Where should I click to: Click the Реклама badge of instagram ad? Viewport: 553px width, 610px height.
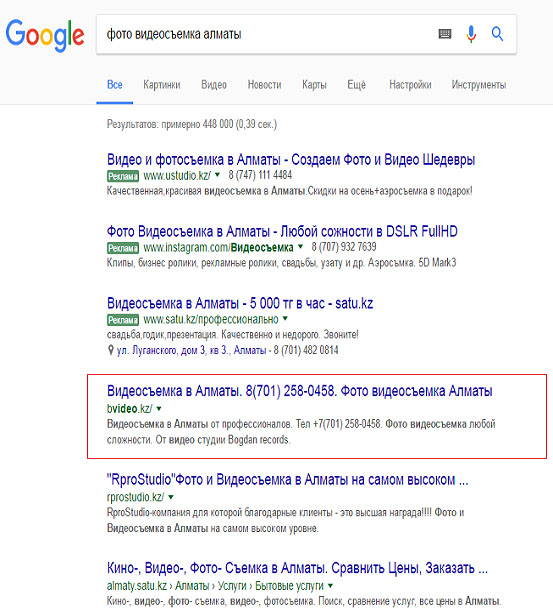click(123, 248)
